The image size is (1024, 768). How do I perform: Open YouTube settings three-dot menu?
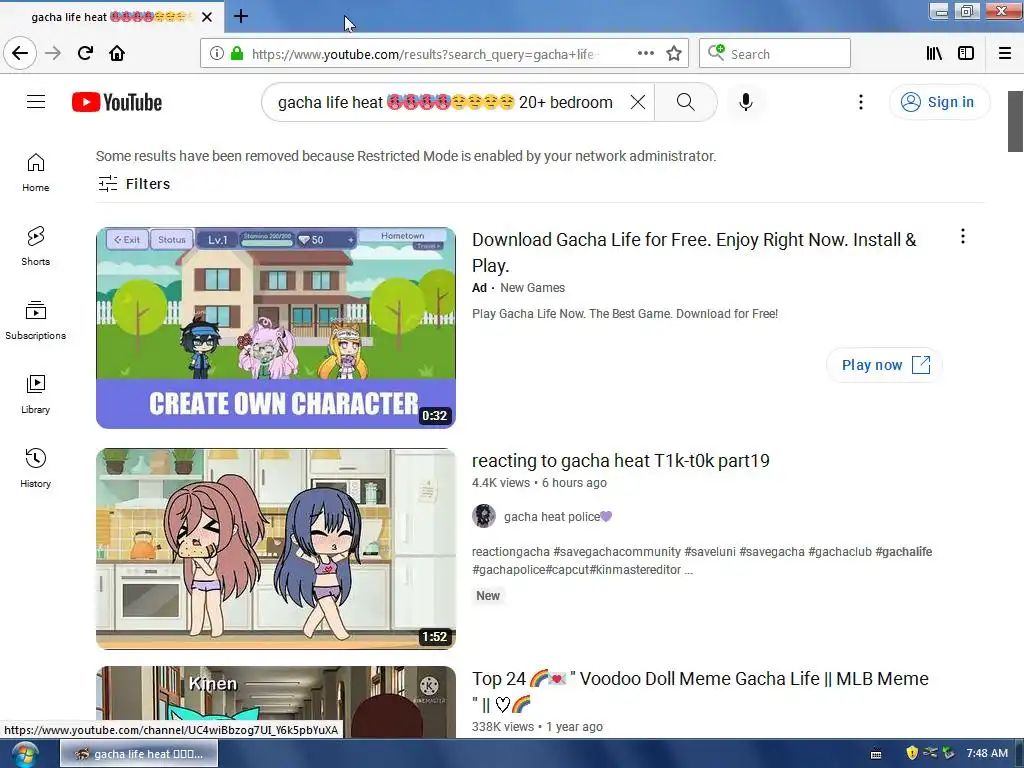tap(861, 102)
